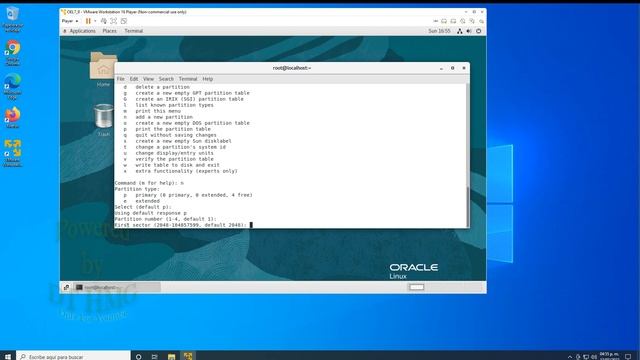Open the Terminal menu in the terminal window
Screen dimensions: 640x360
188,79
